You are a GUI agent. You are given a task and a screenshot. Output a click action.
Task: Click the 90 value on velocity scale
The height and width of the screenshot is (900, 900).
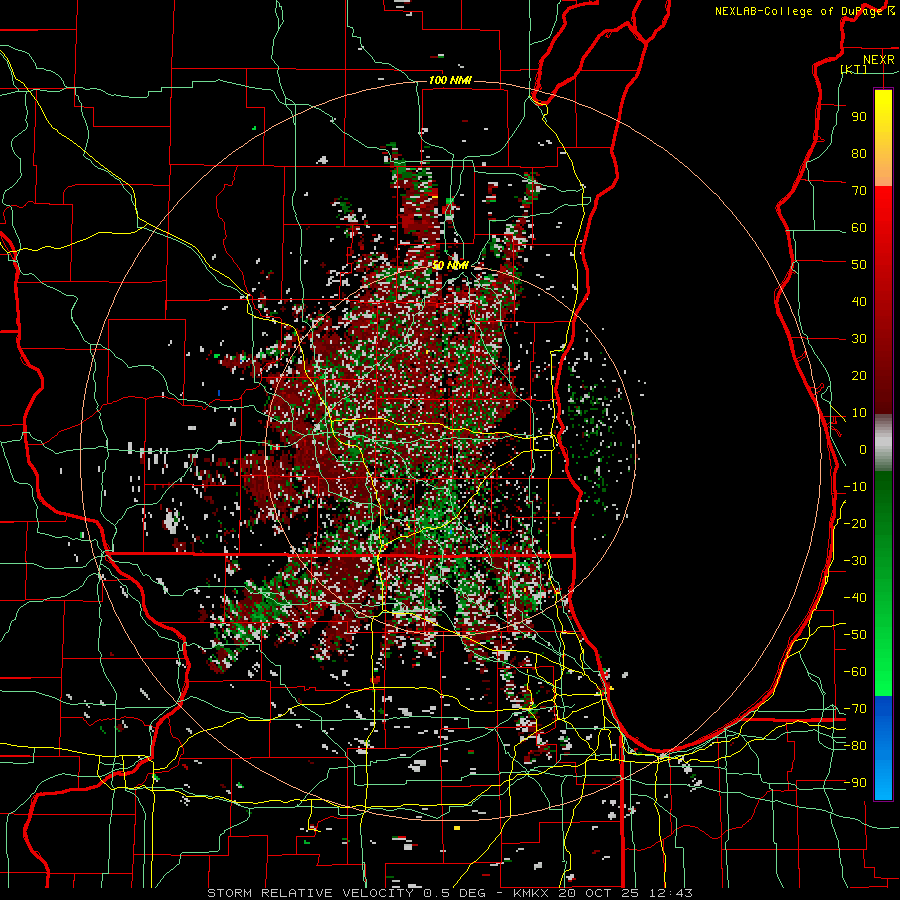coord(859,117)
